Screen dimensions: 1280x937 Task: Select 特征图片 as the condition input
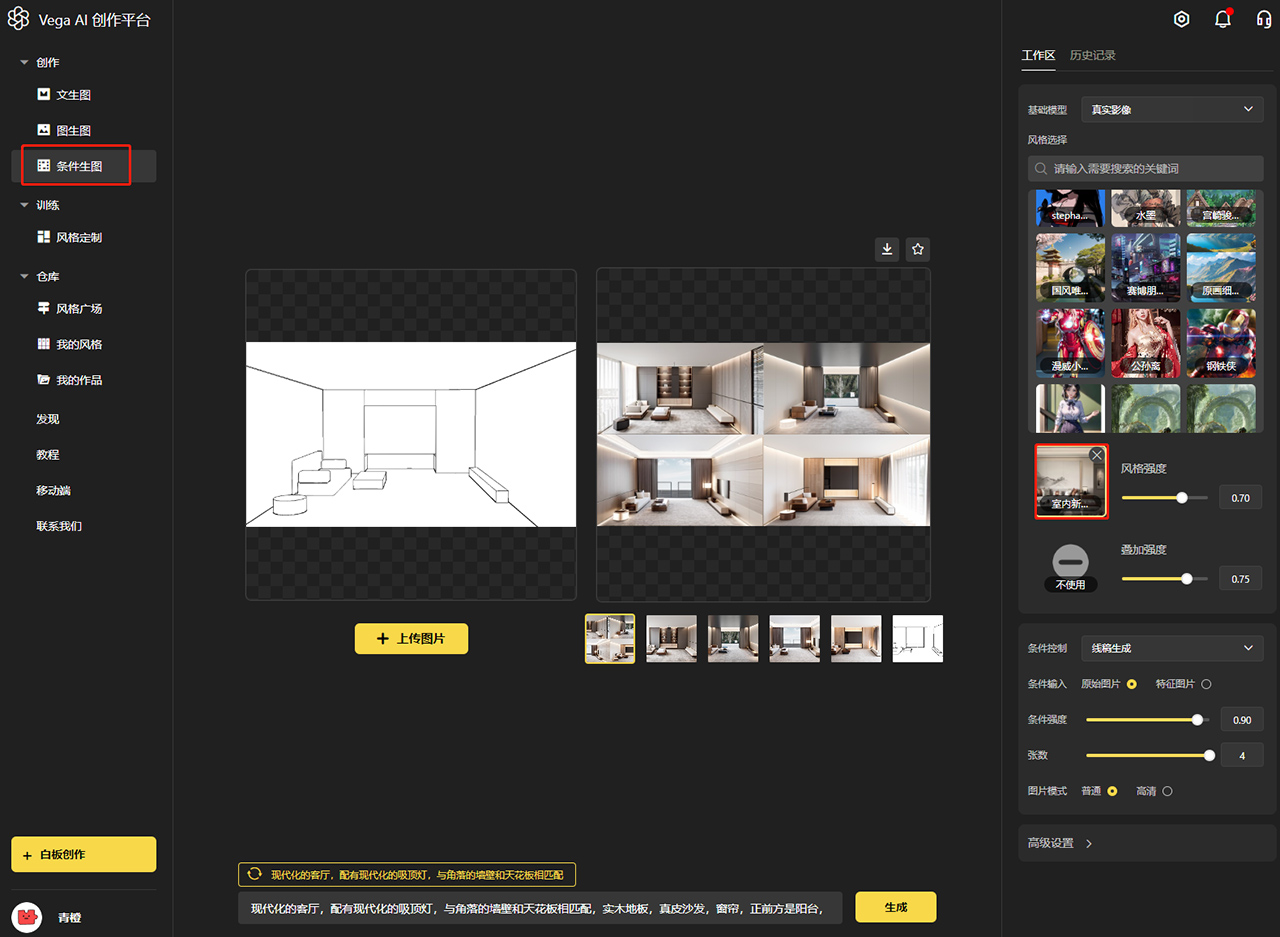pos(1206,684)
